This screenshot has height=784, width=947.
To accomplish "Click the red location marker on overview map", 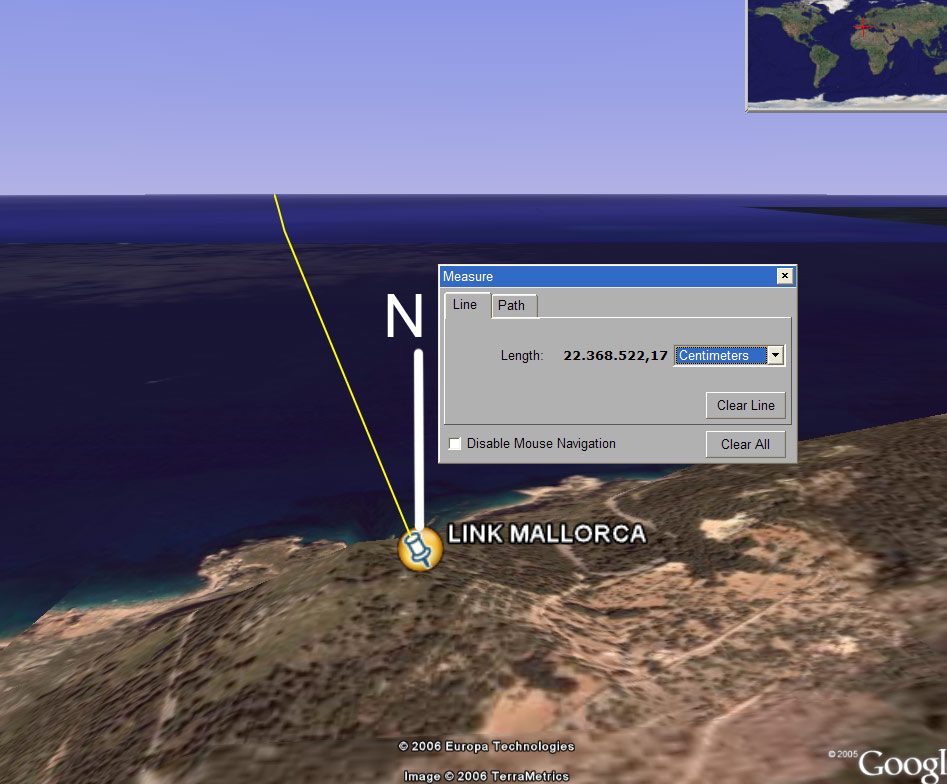I will click(866, 28).
